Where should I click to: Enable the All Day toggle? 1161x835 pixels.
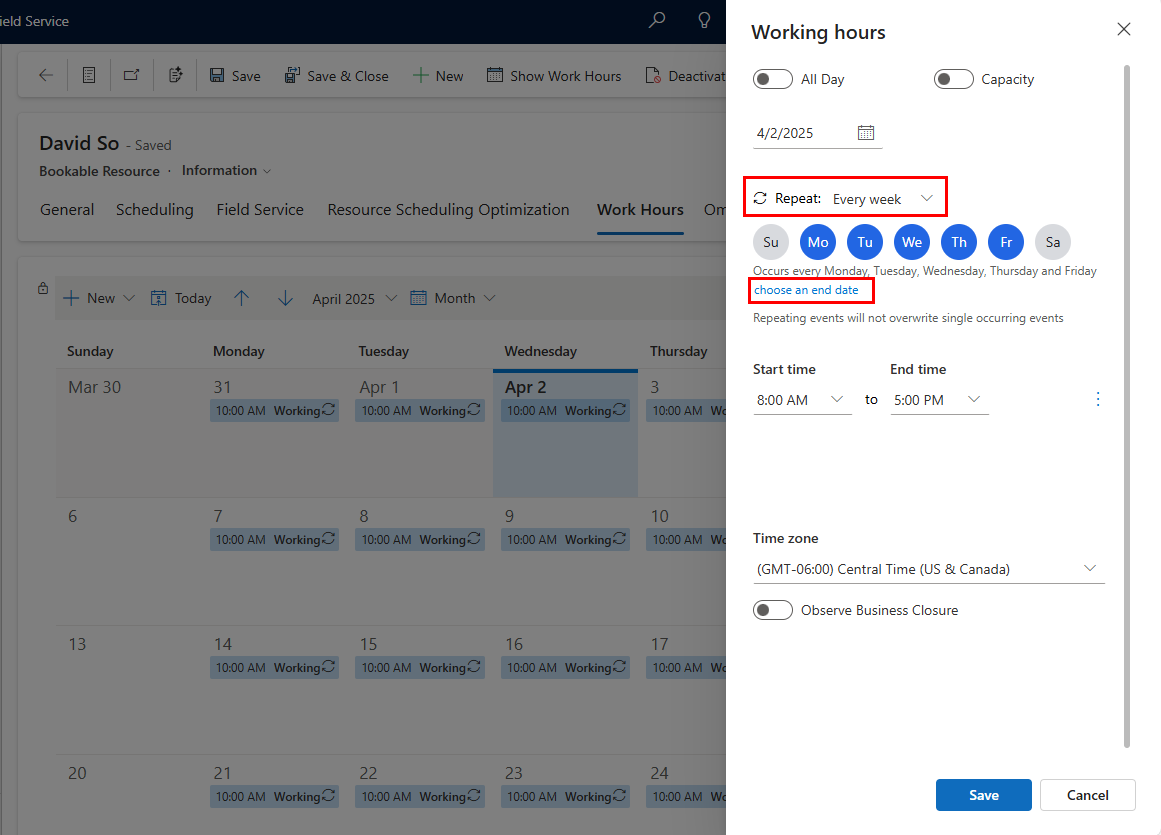pos(772,78)
